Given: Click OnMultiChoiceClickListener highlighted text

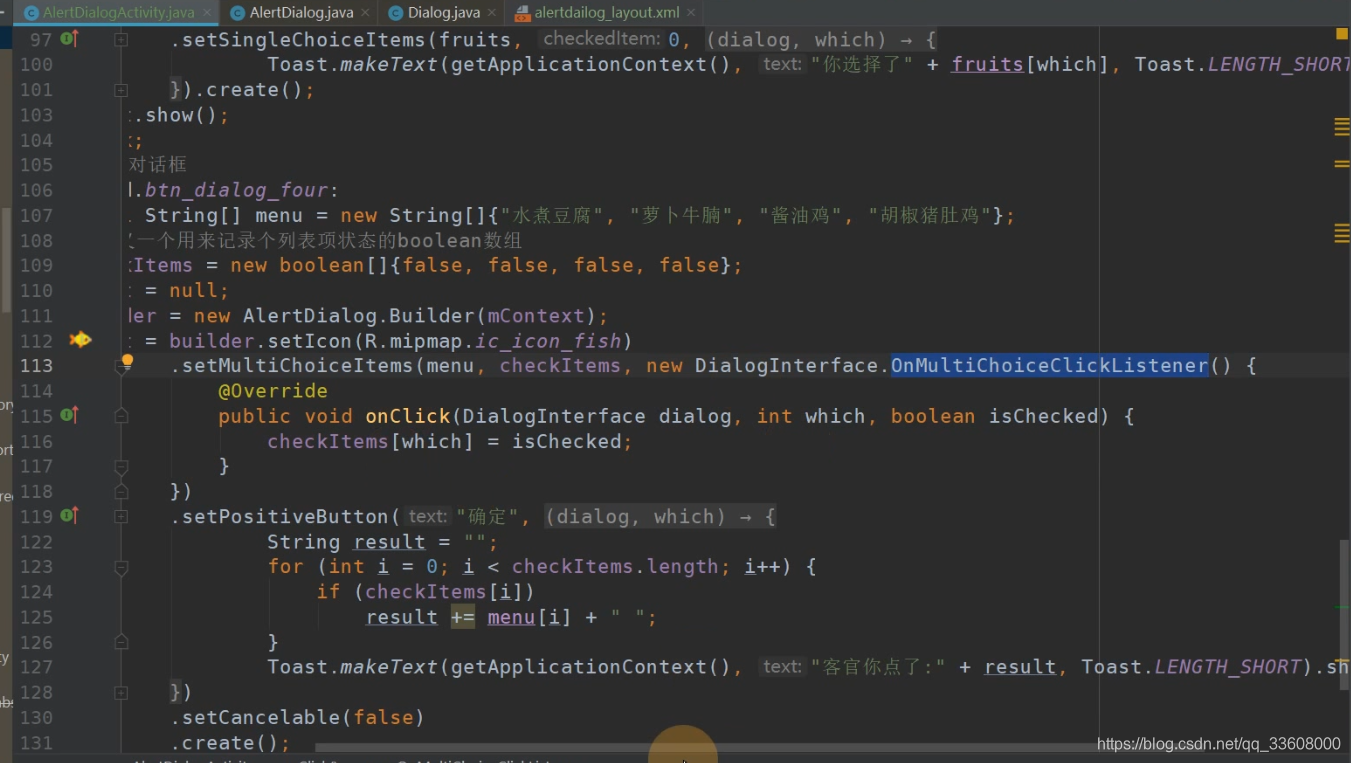Looking at the screenshot, I should 1050,366.
